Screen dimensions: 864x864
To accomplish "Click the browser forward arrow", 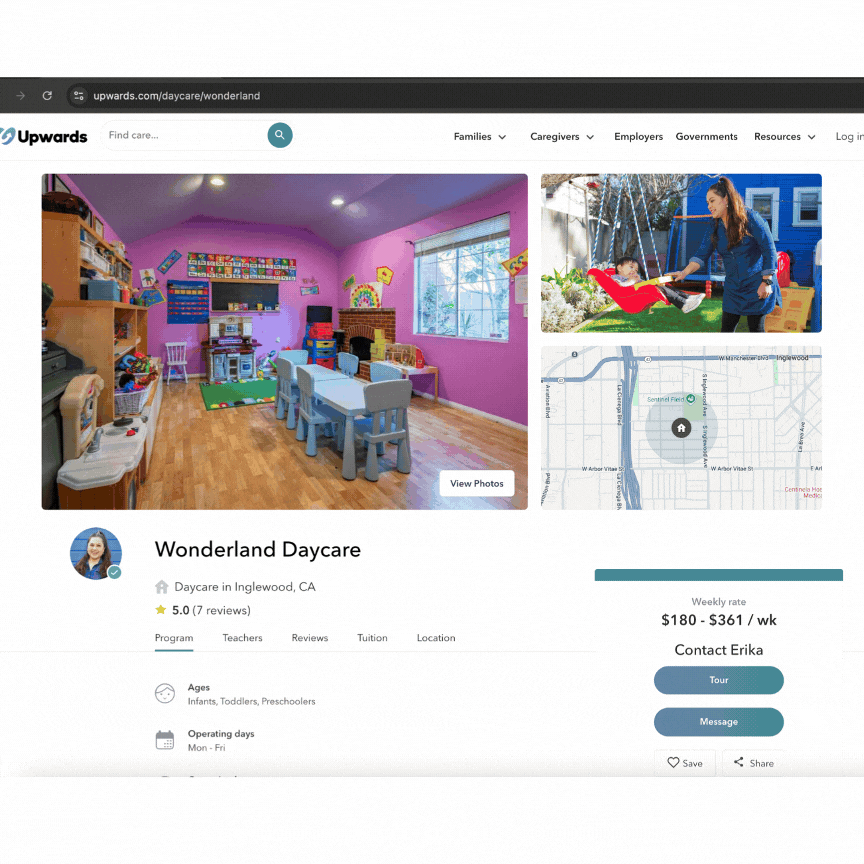I will point(21,95).
